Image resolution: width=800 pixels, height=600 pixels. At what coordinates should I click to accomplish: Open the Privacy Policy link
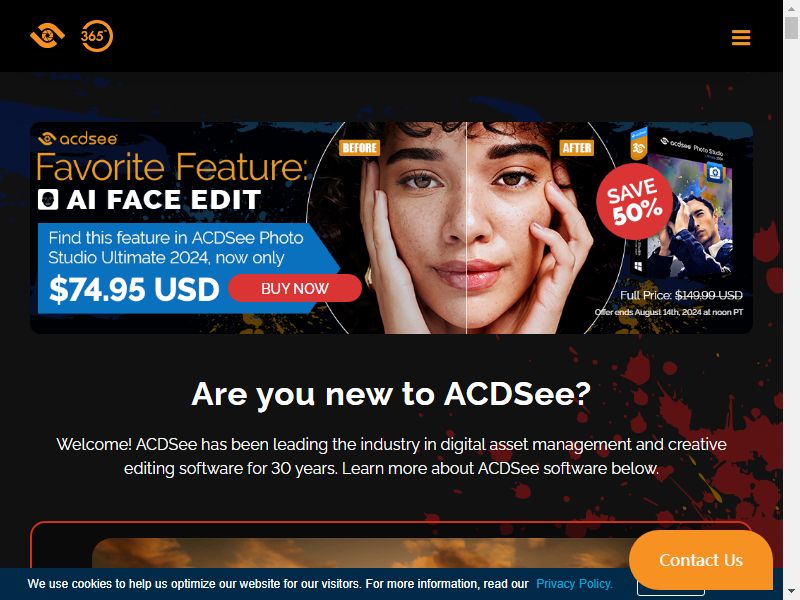point(574,584)
